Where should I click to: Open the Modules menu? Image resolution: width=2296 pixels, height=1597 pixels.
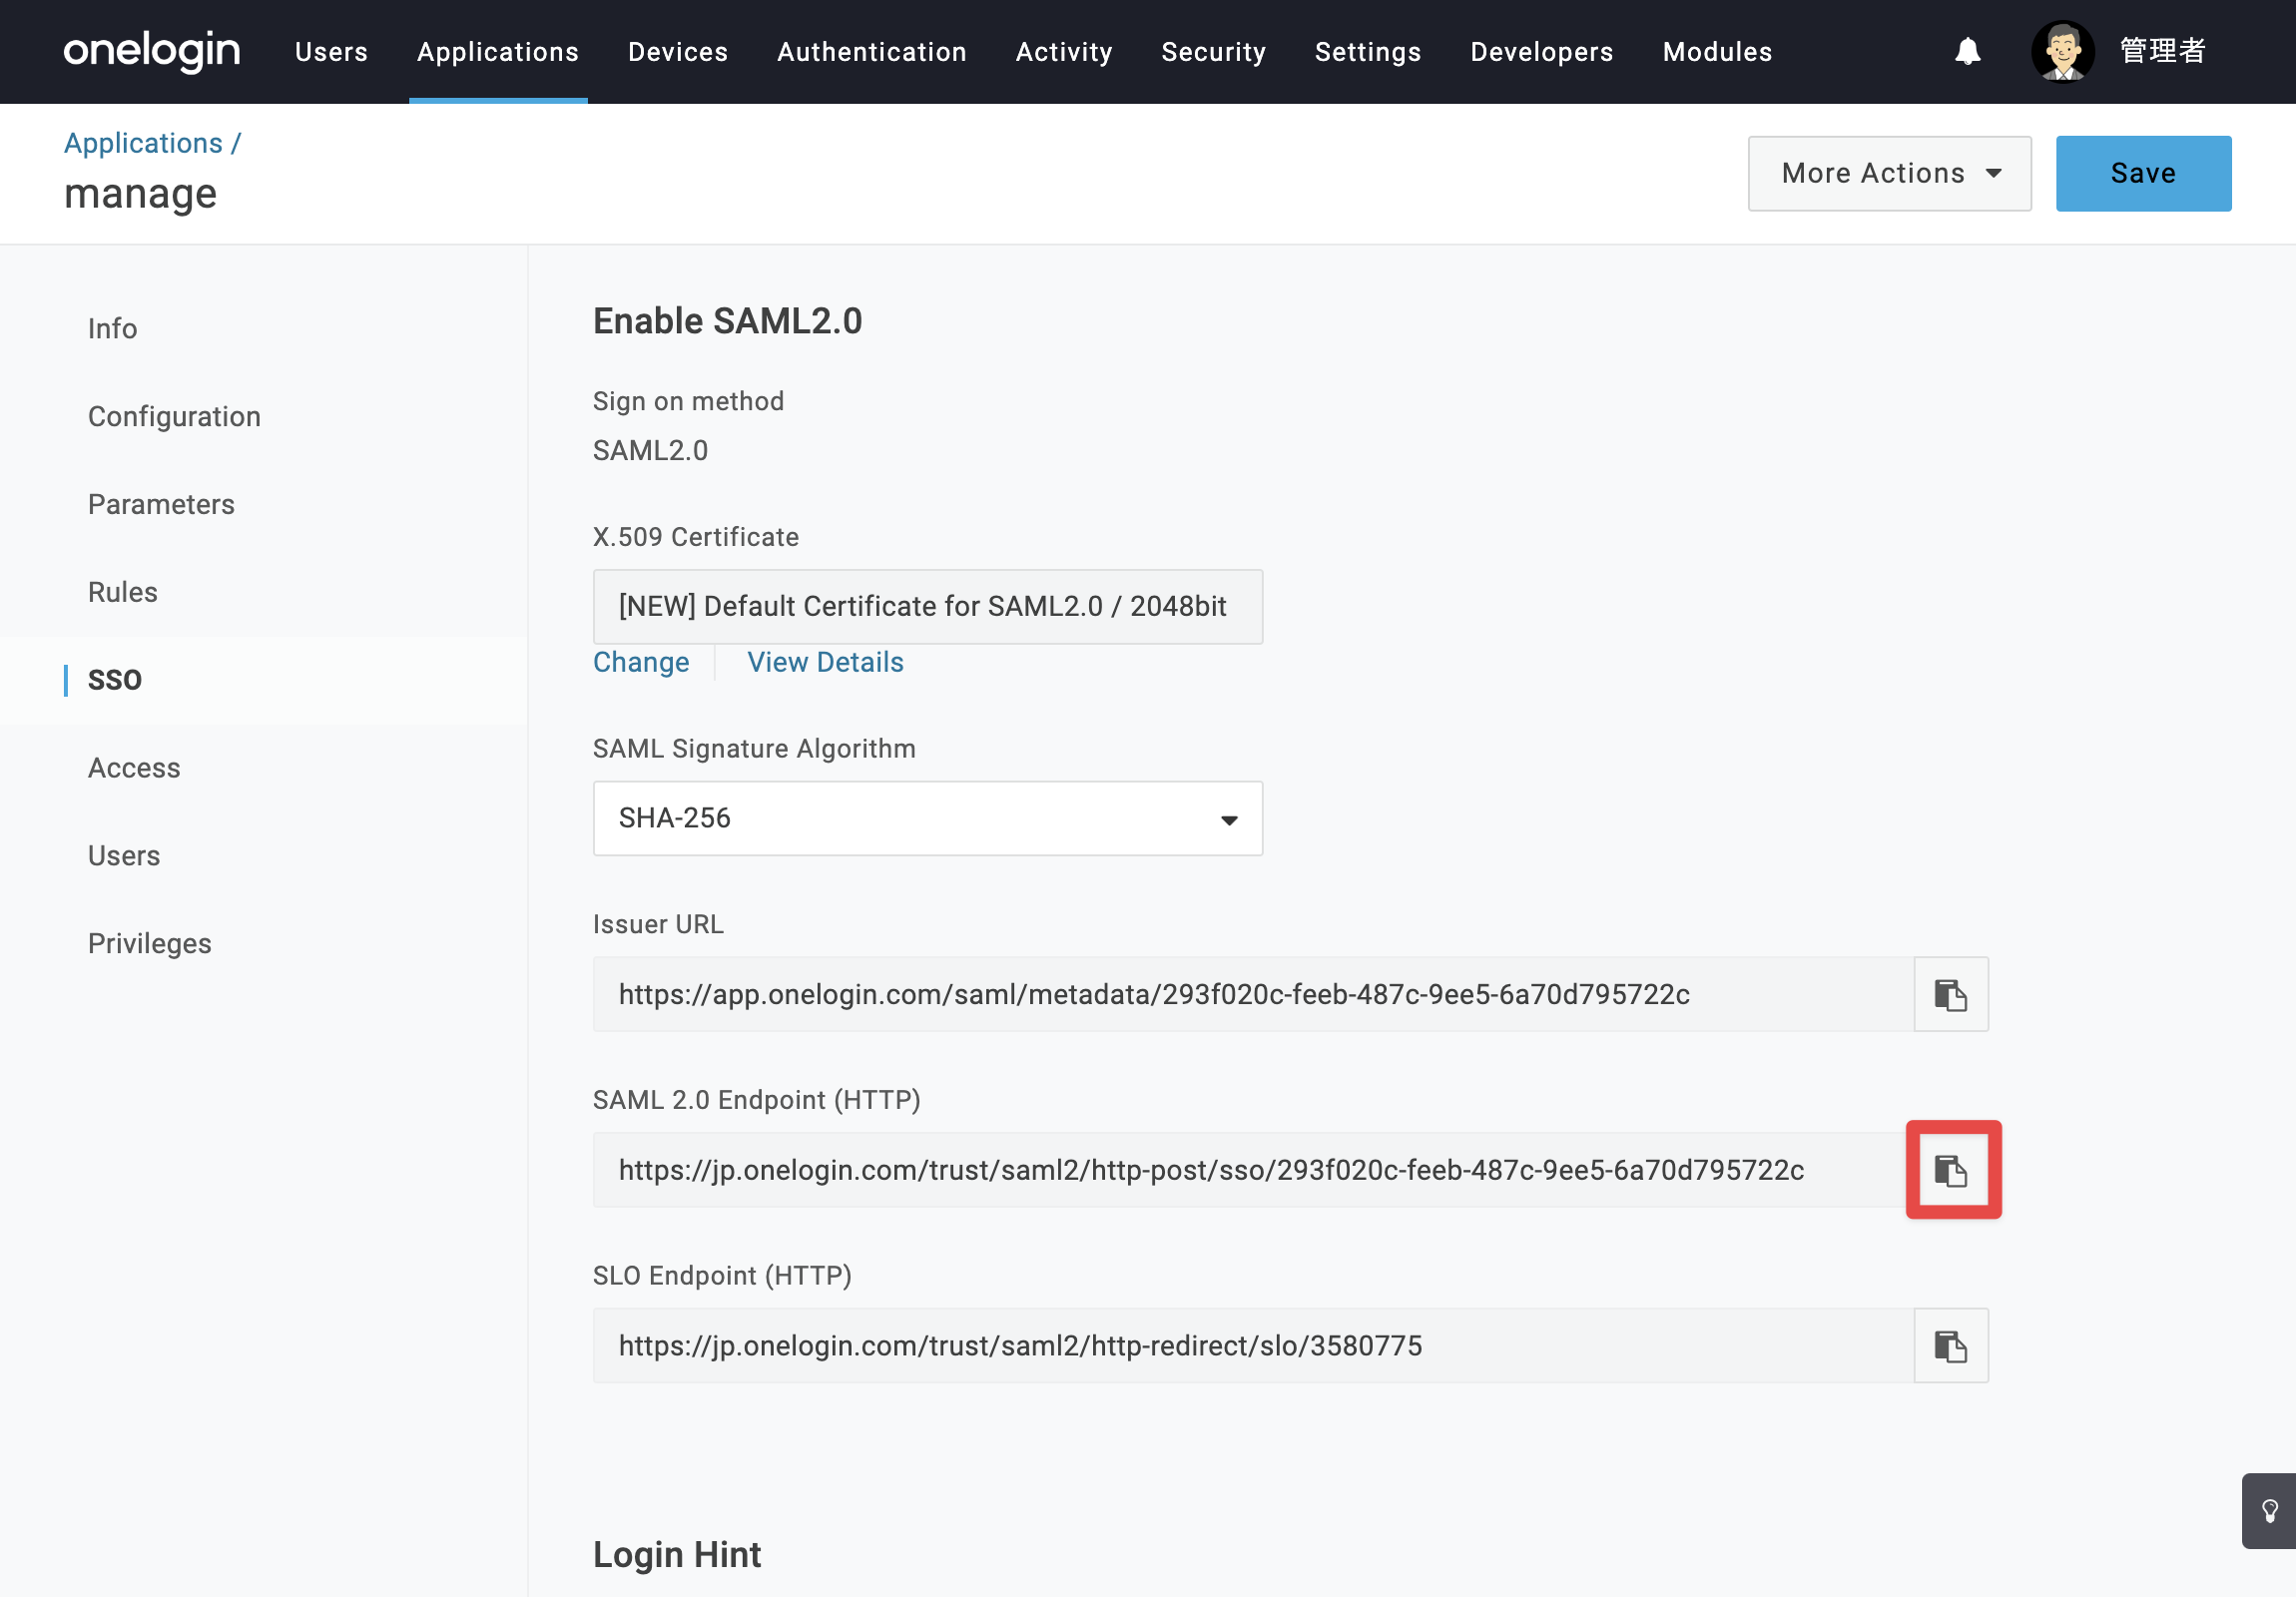[1717, 52]
